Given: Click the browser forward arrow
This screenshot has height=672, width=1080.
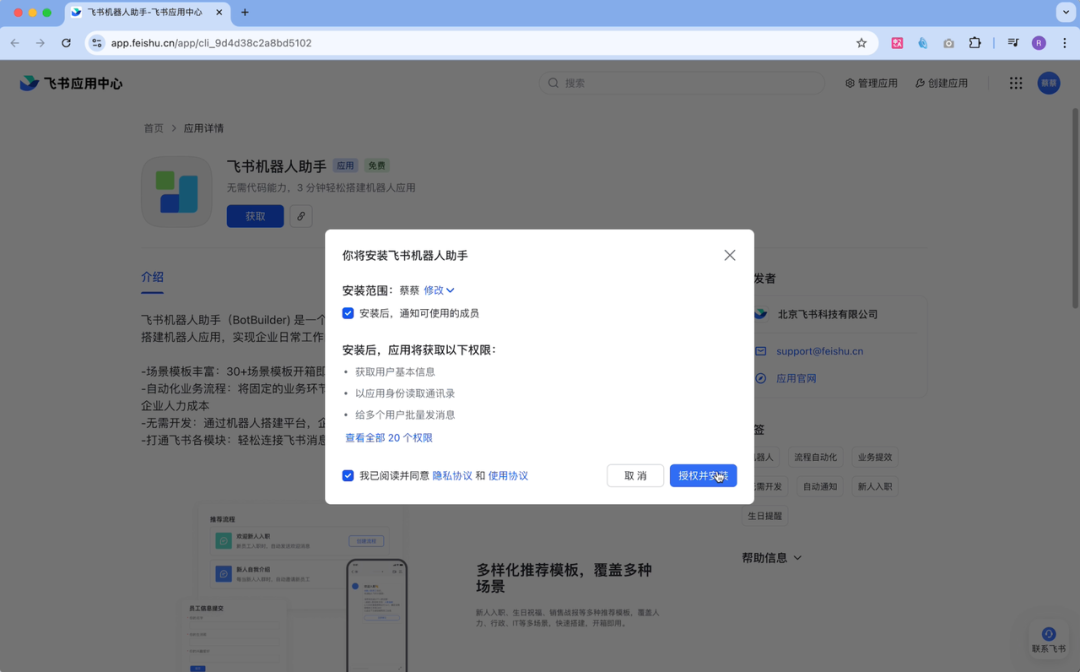Looking at the screenshot, I should tap(41, 43).
